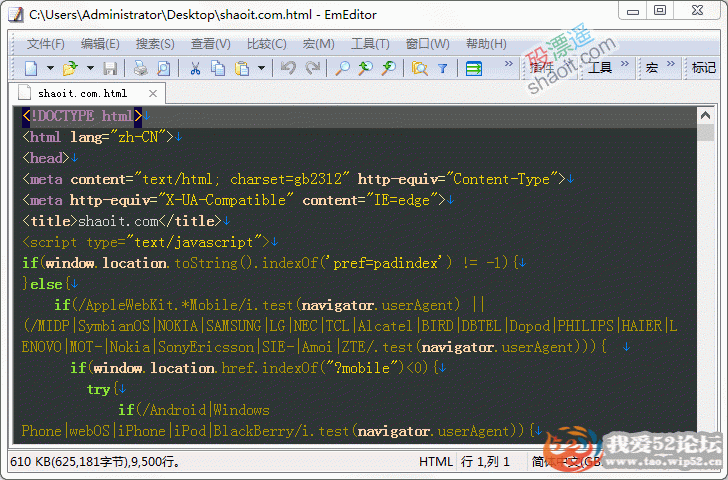Click the Save floppy disk icon
This screenshot has width=728, height=480.
[x=110, y=68]
